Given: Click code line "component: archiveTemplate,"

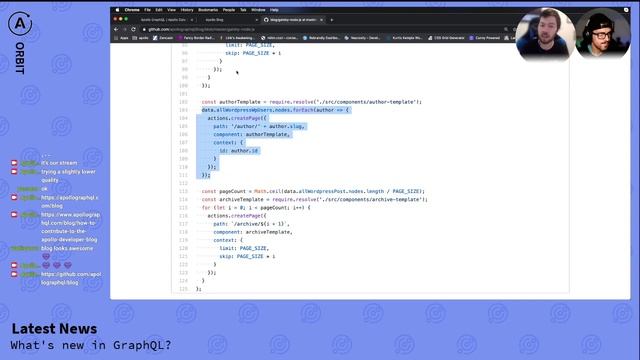Looking at the screenshot, I should [x=253, y=232].
